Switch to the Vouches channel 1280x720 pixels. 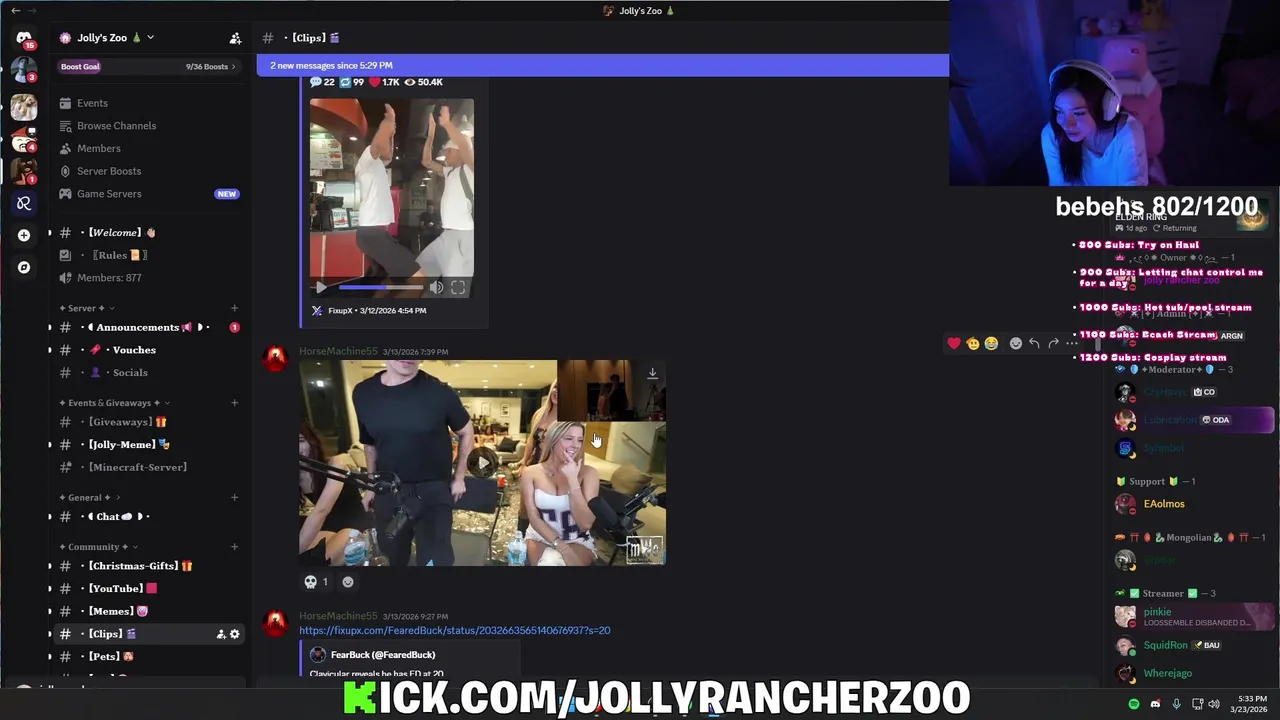pyautogui.click(x=148, y=350)
